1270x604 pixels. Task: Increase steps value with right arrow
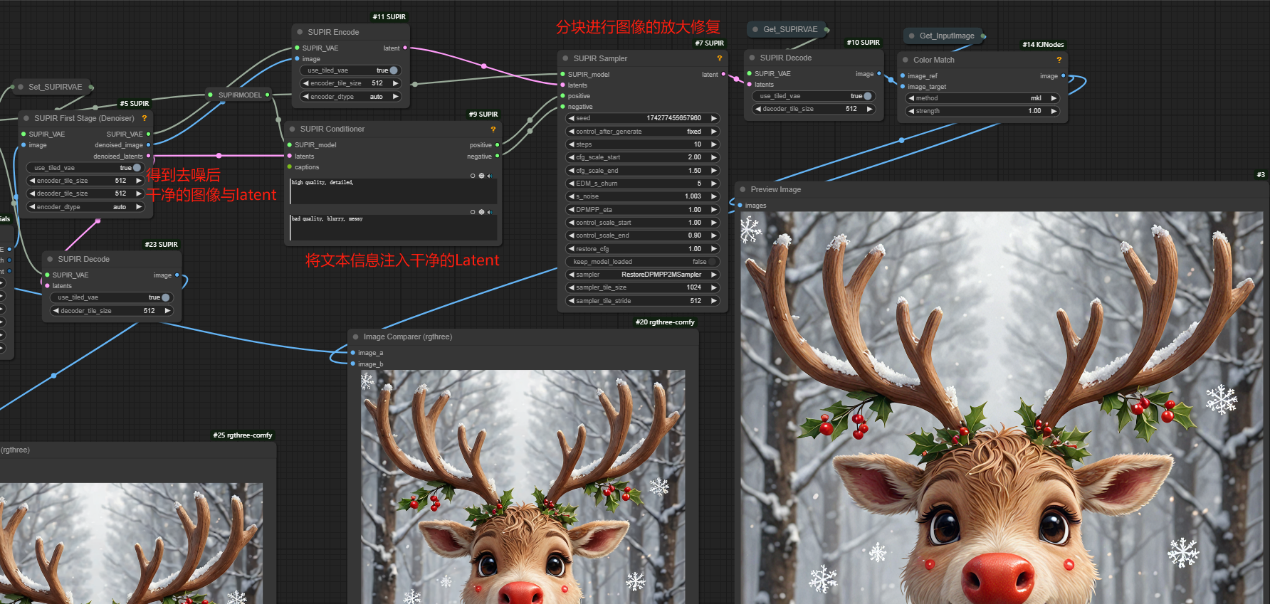click(714, 144)
